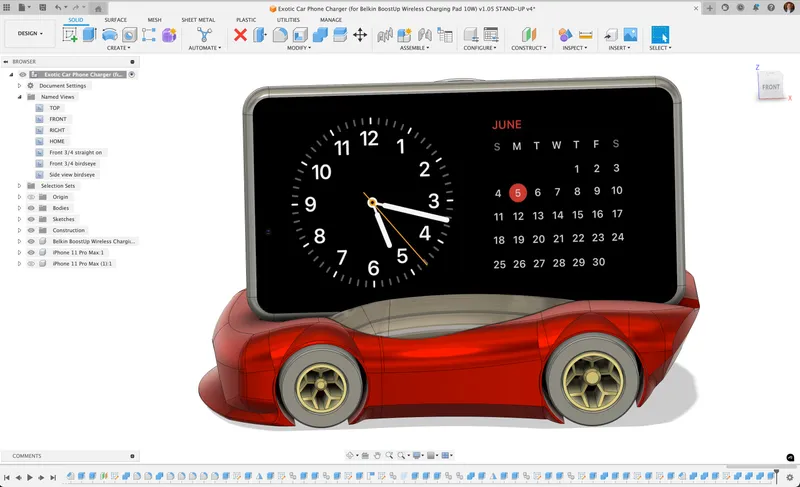Click the Create Sketch tool icon

(x=70, y=35)
